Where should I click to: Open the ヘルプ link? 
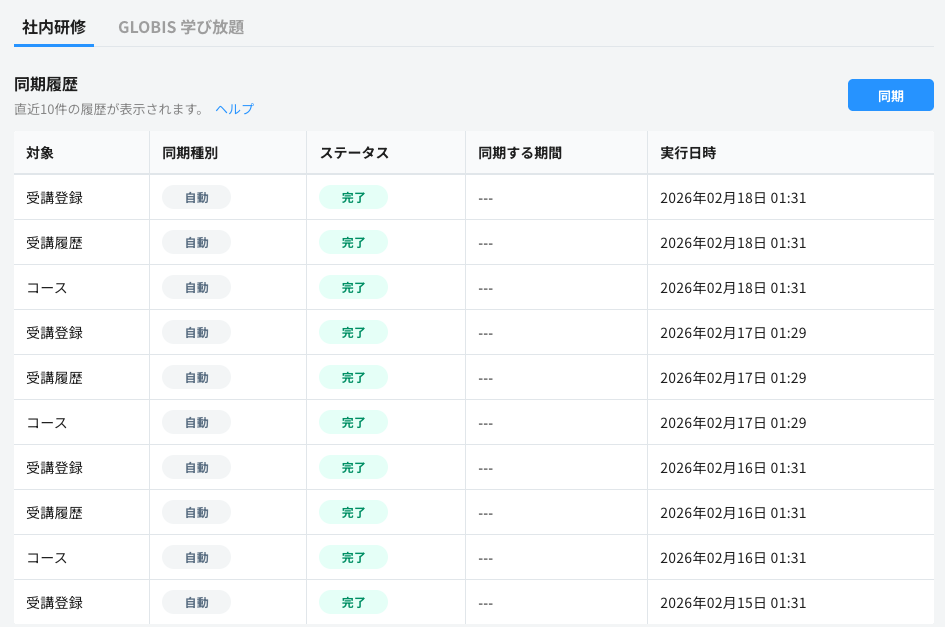(234, 109)
